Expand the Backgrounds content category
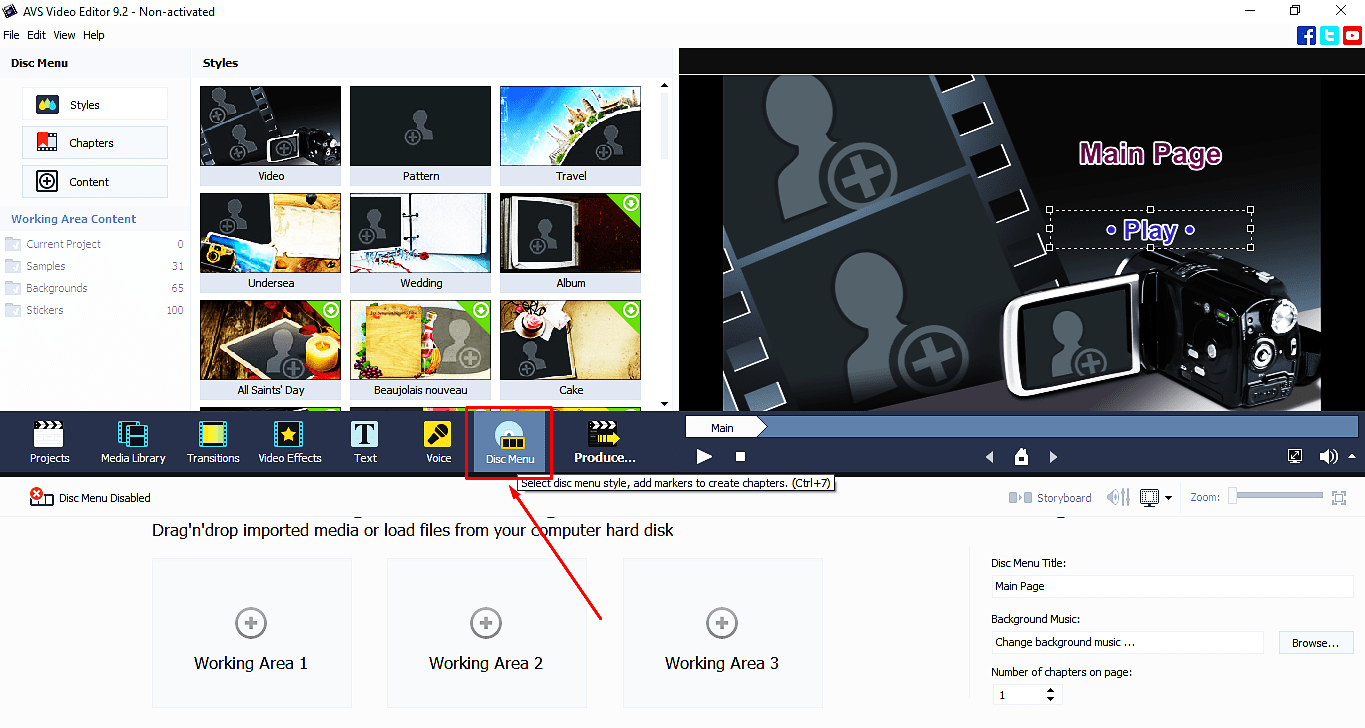1365x728 pixels. coord(60,288)
